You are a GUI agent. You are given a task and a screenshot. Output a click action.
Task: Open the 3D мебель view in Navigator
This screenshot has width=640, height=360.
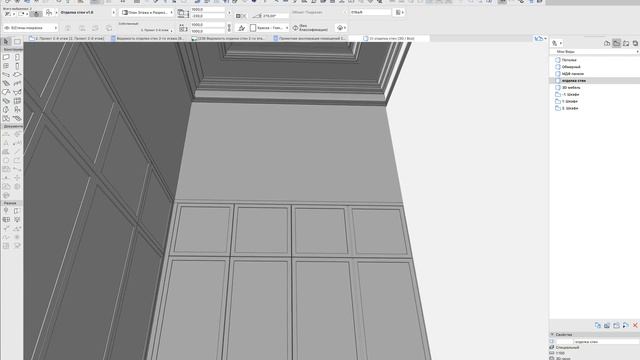571,88
